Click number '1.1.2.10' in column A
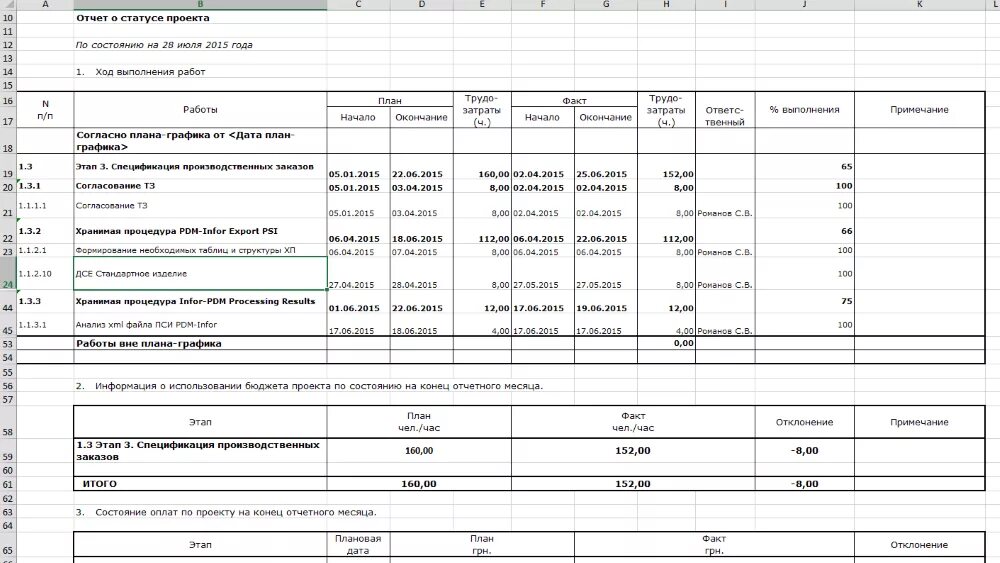The image size is (1000, 563). click(x=35, y=274)
